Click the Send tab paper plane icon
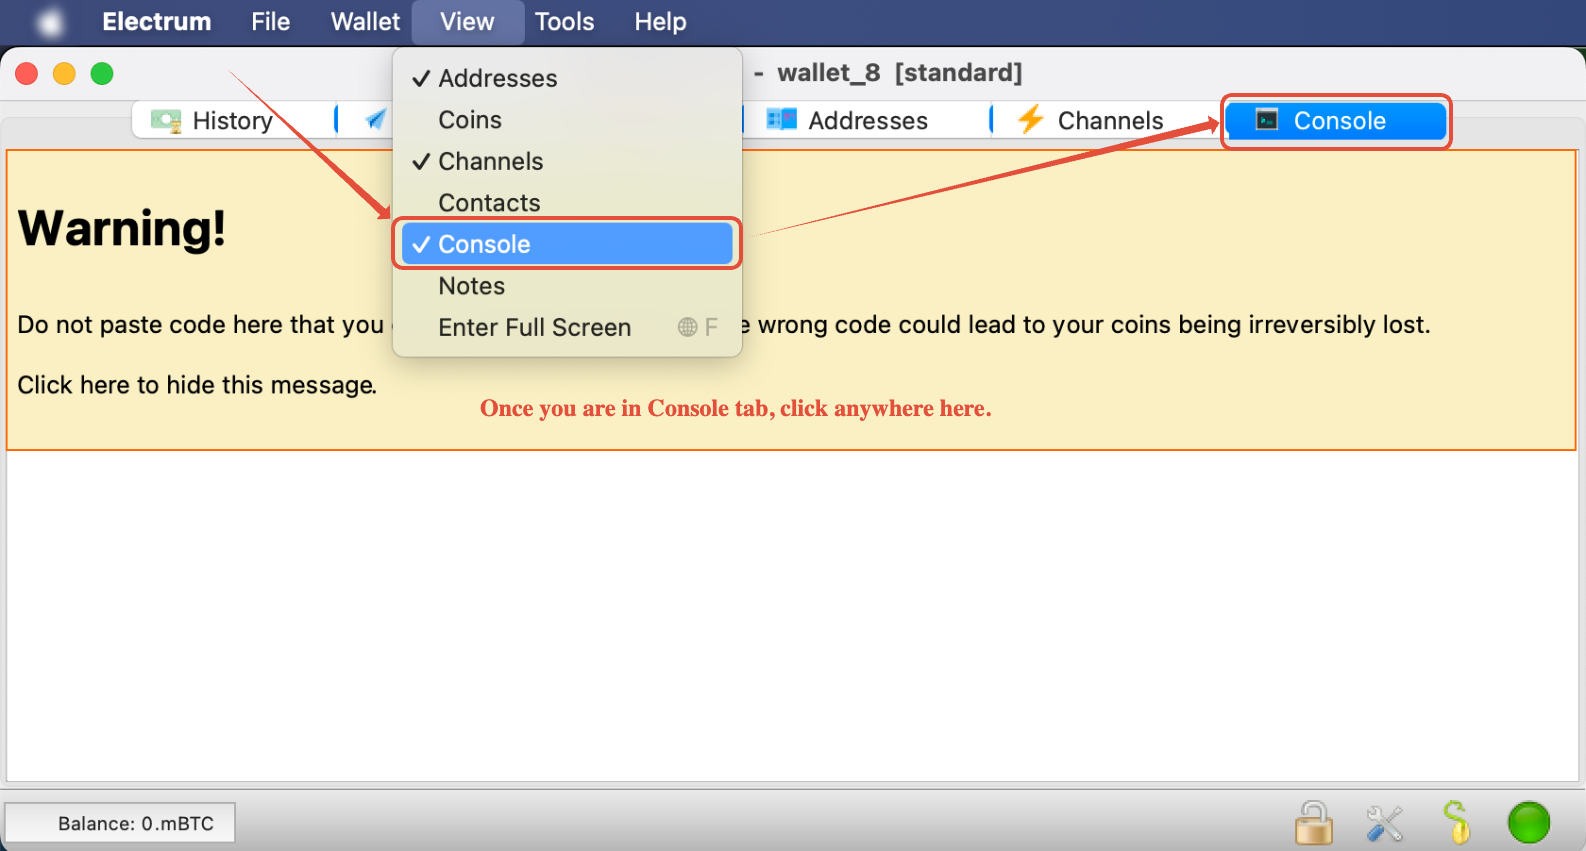The image size is (1586, 851). click(x=375, y=120)
